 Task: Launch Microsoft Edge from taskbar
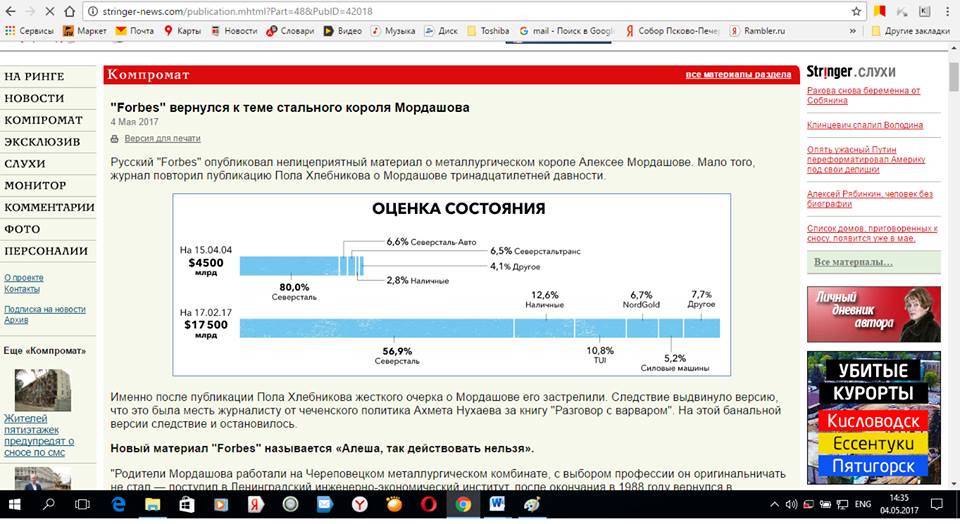pos(118,504)
